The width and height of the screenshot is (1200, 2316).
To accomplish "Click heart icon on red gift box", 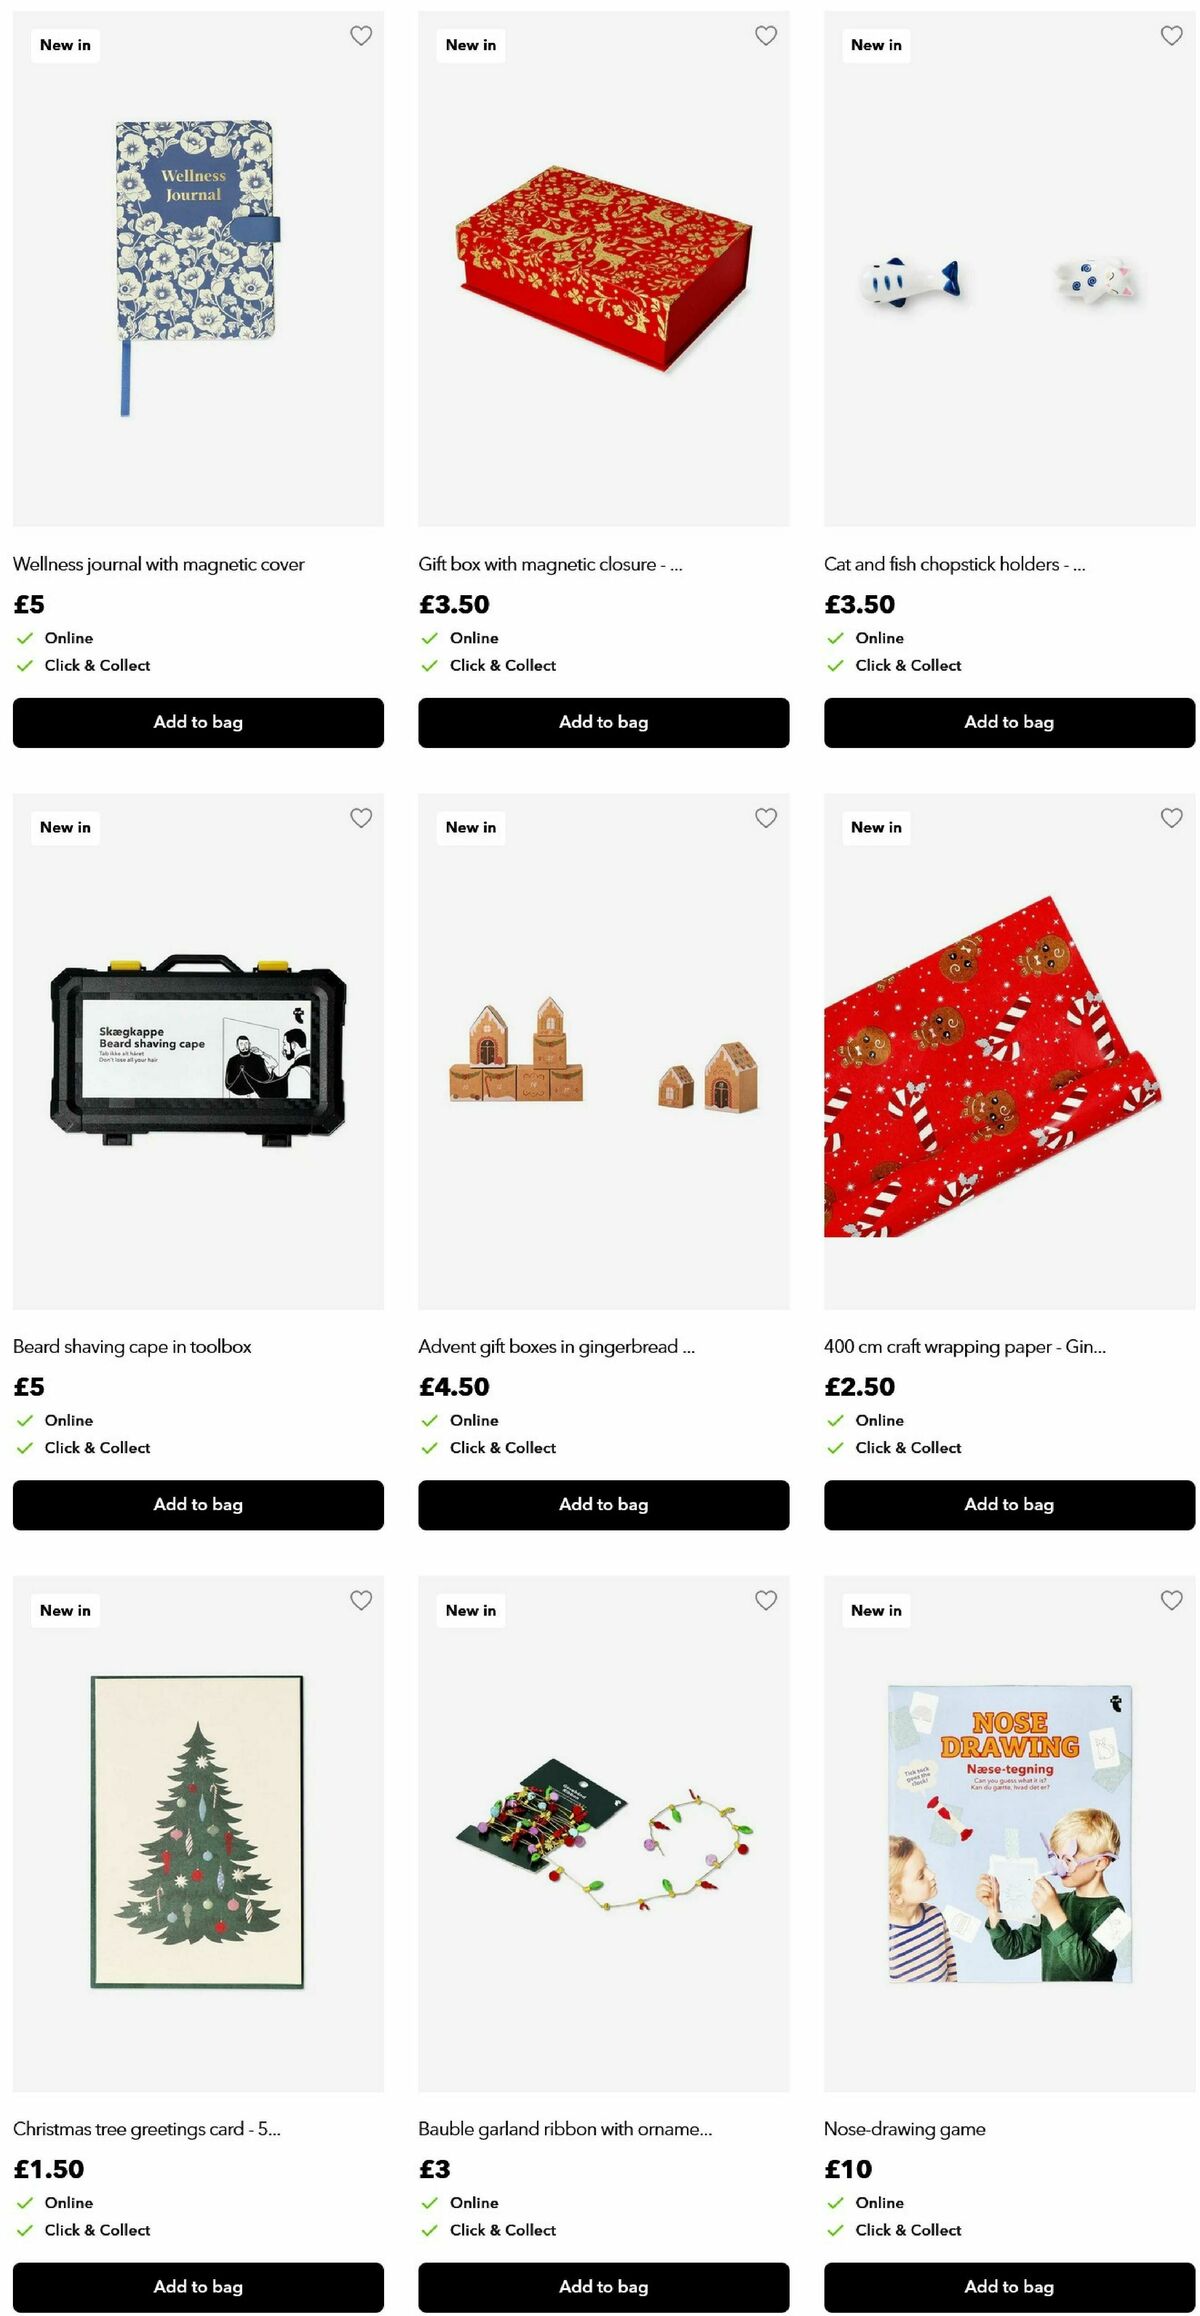I will [766, 36].
